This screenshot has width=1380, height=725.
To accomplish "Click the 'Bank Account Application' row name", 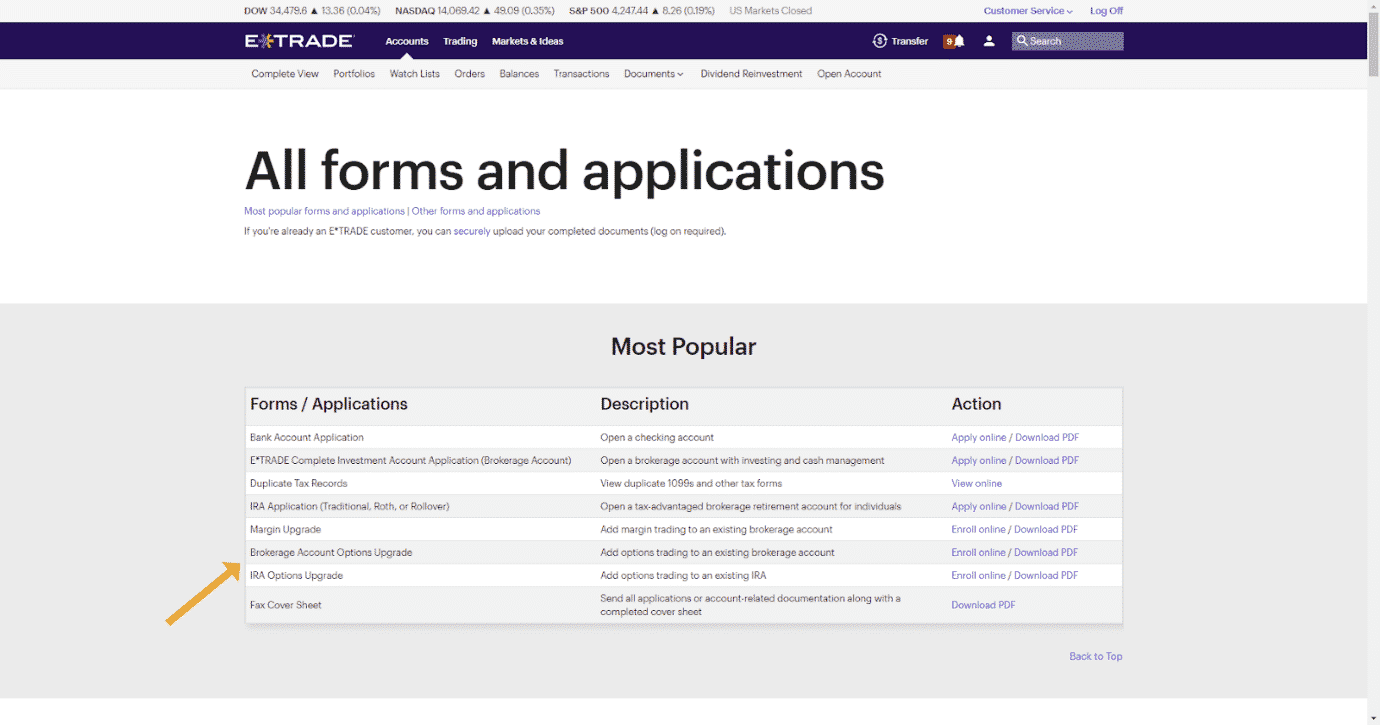I will coord(307,438).
